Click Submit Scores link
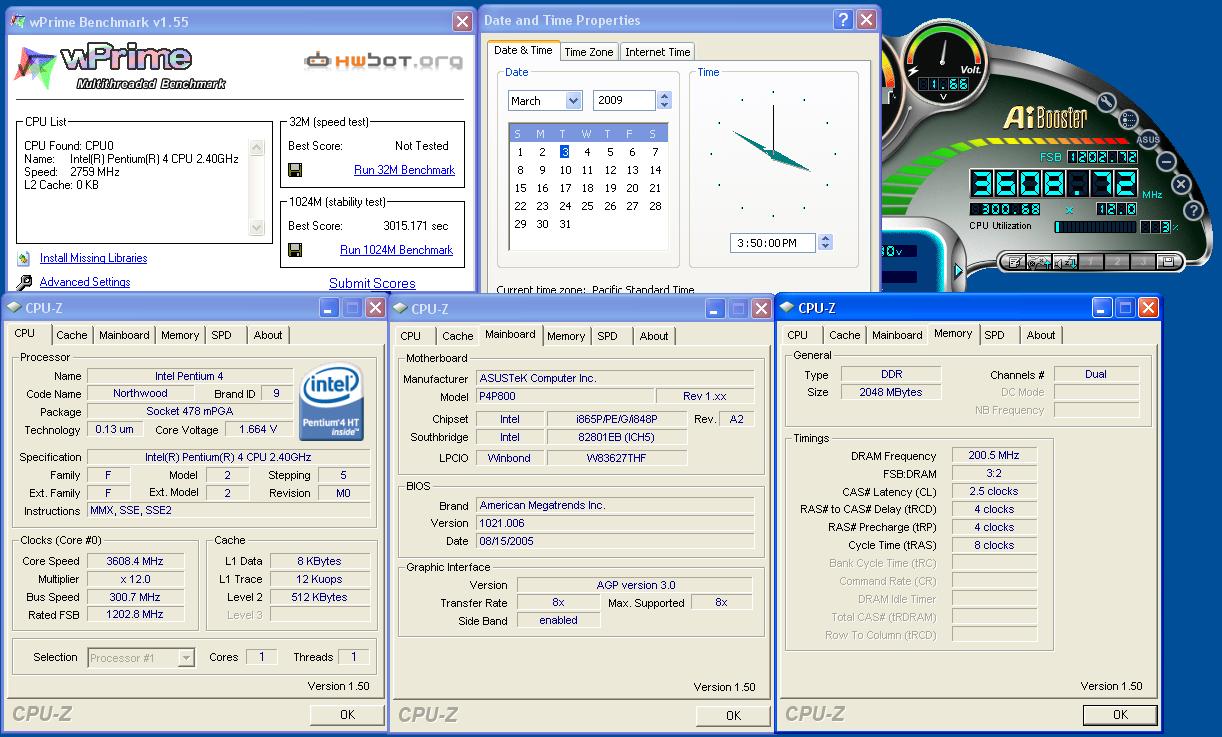Viewport: 1222px width, 737px height. (x=372, y=283)
